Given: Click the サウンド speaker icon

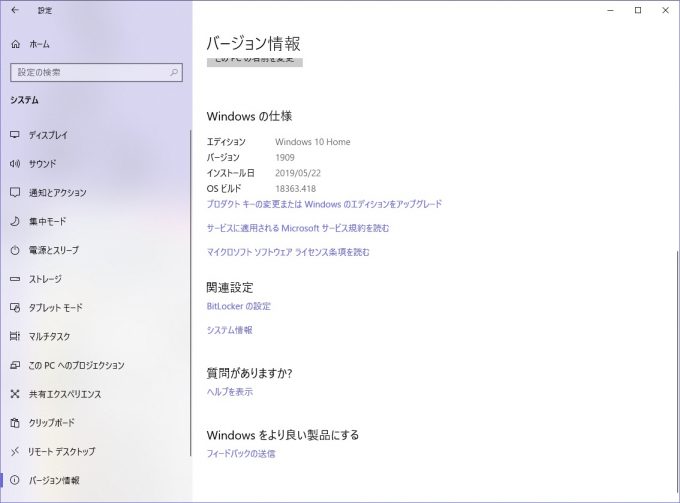Looking at the screenshot, I should tap(15, 163).
